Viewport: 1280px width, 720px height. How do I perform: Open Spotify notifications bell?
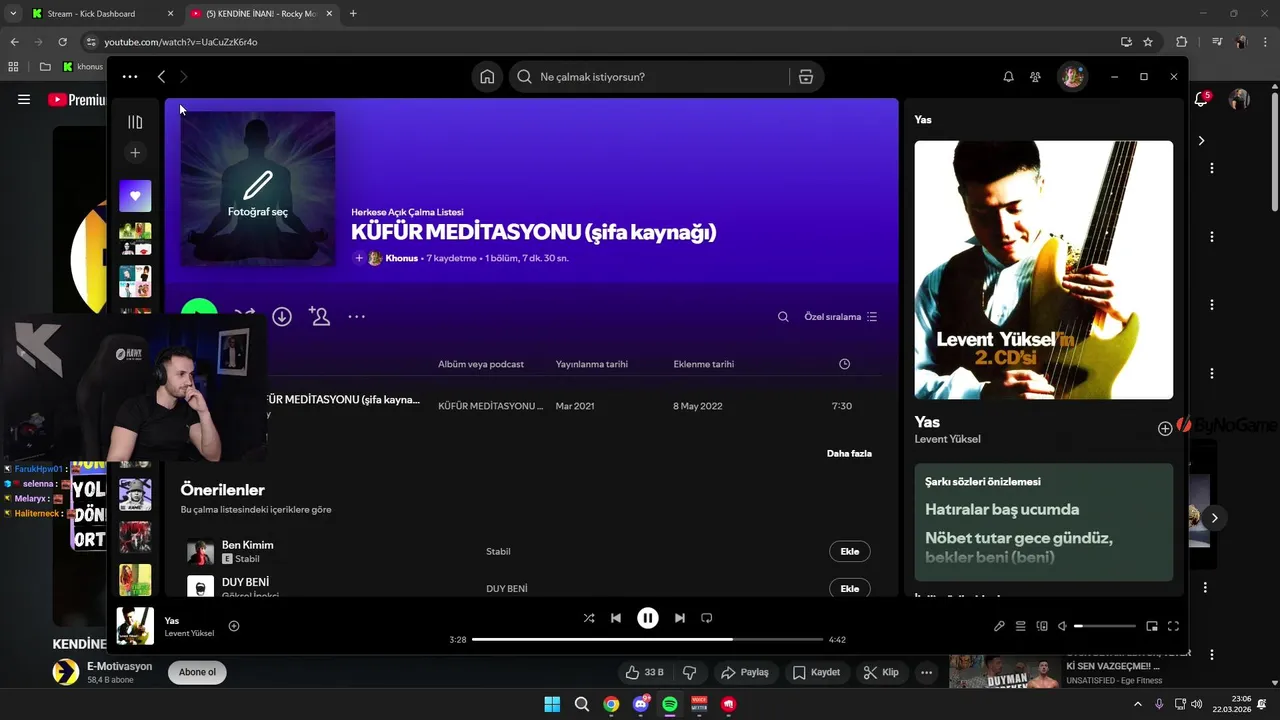pyautogui.click(x=1008, y=77)
